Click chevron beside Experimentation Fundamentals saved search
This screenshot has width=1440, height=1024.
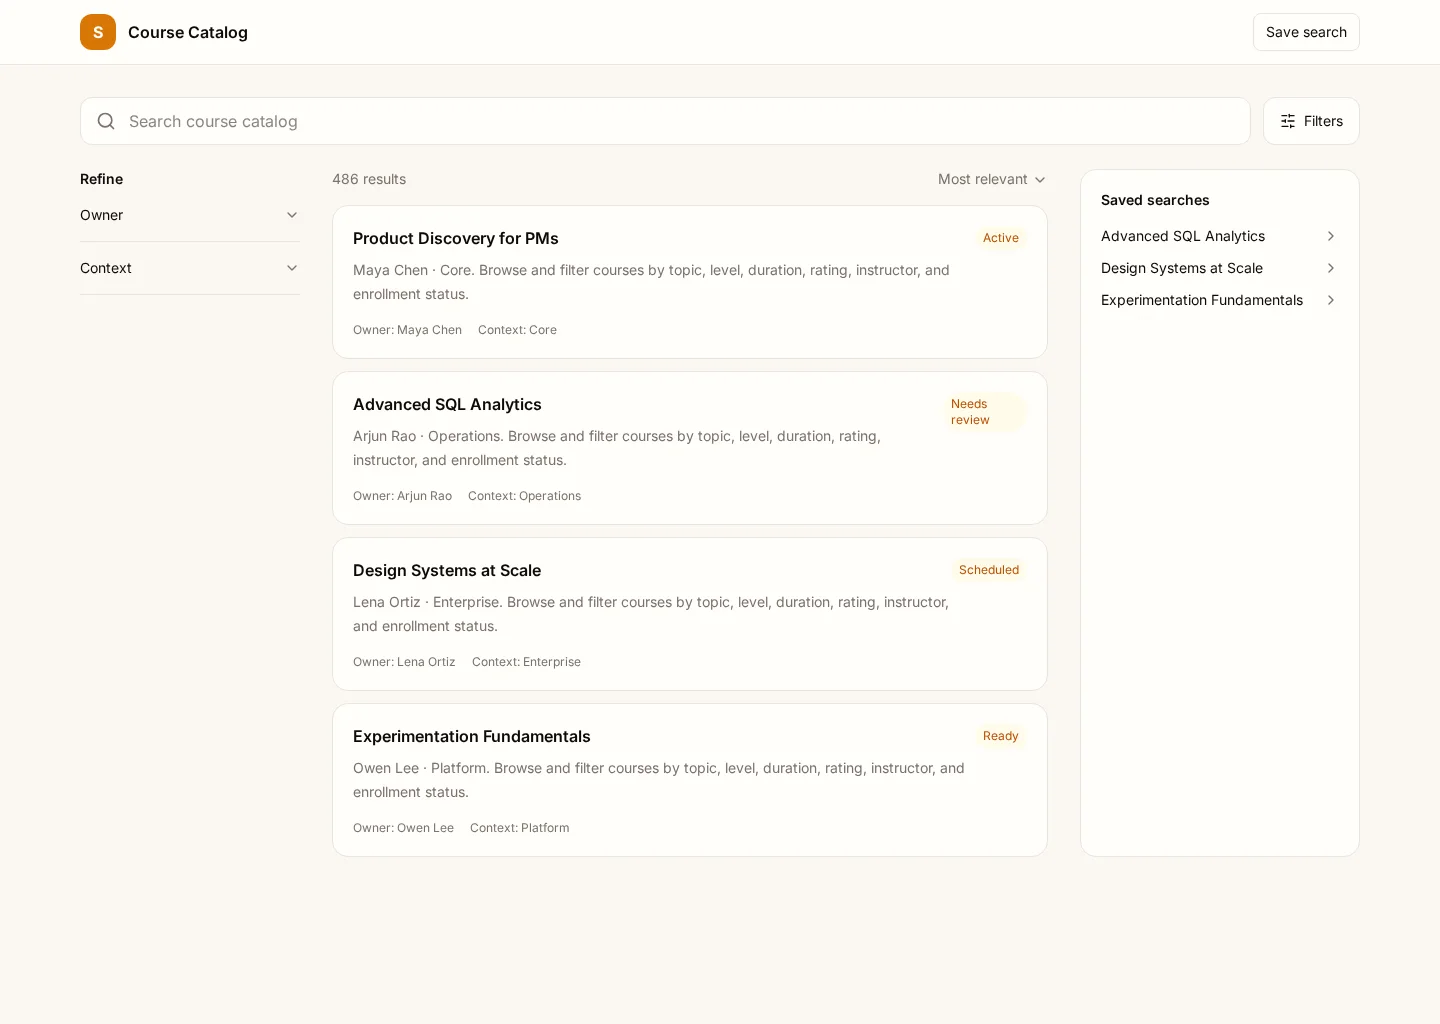1331,300
